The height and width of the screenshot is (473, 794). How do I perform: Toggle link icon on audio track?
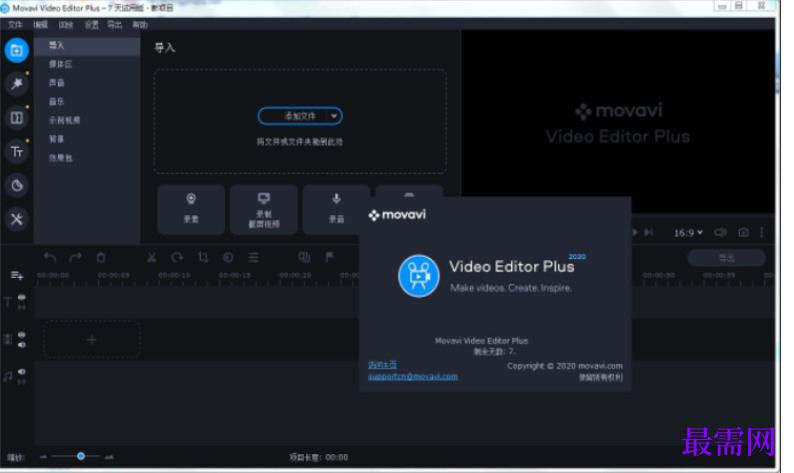(22, 382)
